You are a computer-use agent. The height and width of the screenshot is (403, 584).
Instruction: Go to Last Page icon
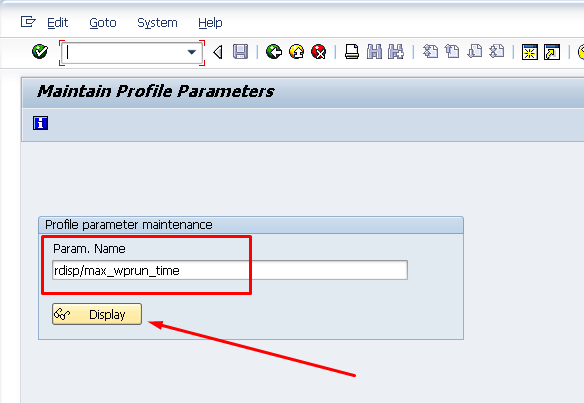[x=497, y=51]
